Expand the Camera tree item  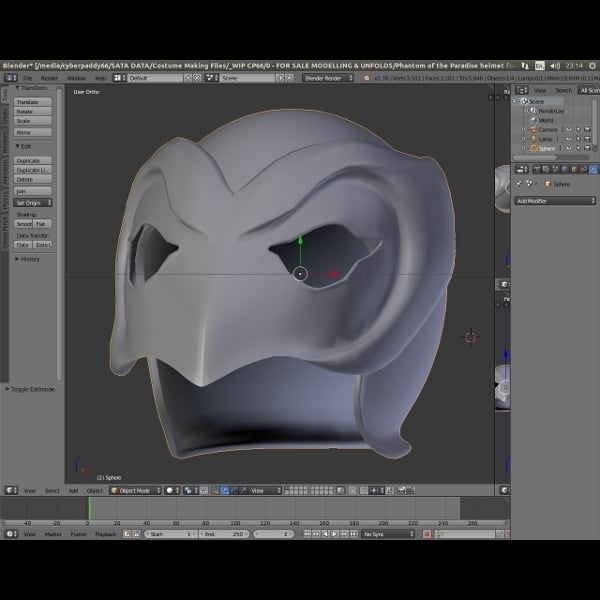[x=523, y=129]
